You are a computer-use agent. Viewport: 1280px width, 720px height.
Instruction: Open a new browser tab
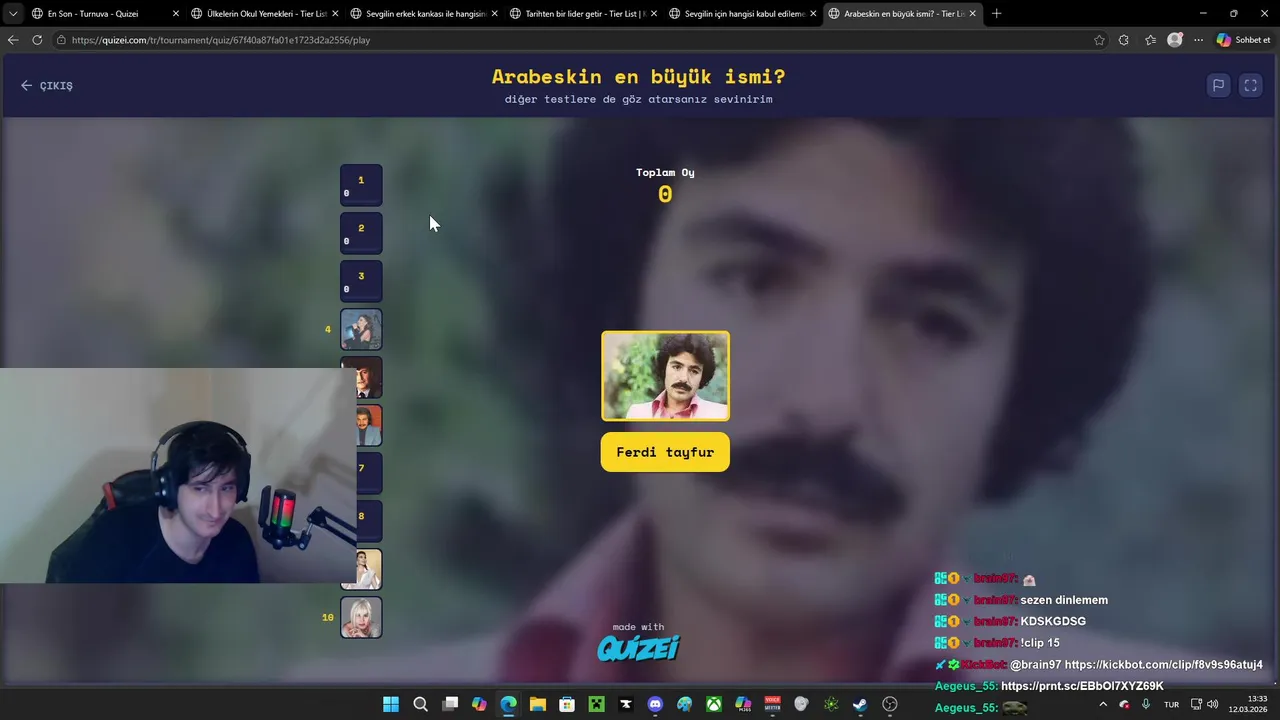click(x=996, y=14)
